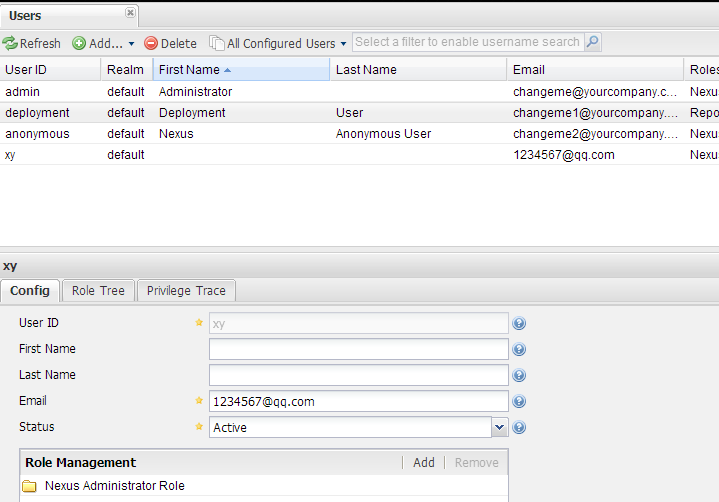This screenshot has width=719, height=502.
Task: Click the help icon next to User ID
Action: coord(519,323)
